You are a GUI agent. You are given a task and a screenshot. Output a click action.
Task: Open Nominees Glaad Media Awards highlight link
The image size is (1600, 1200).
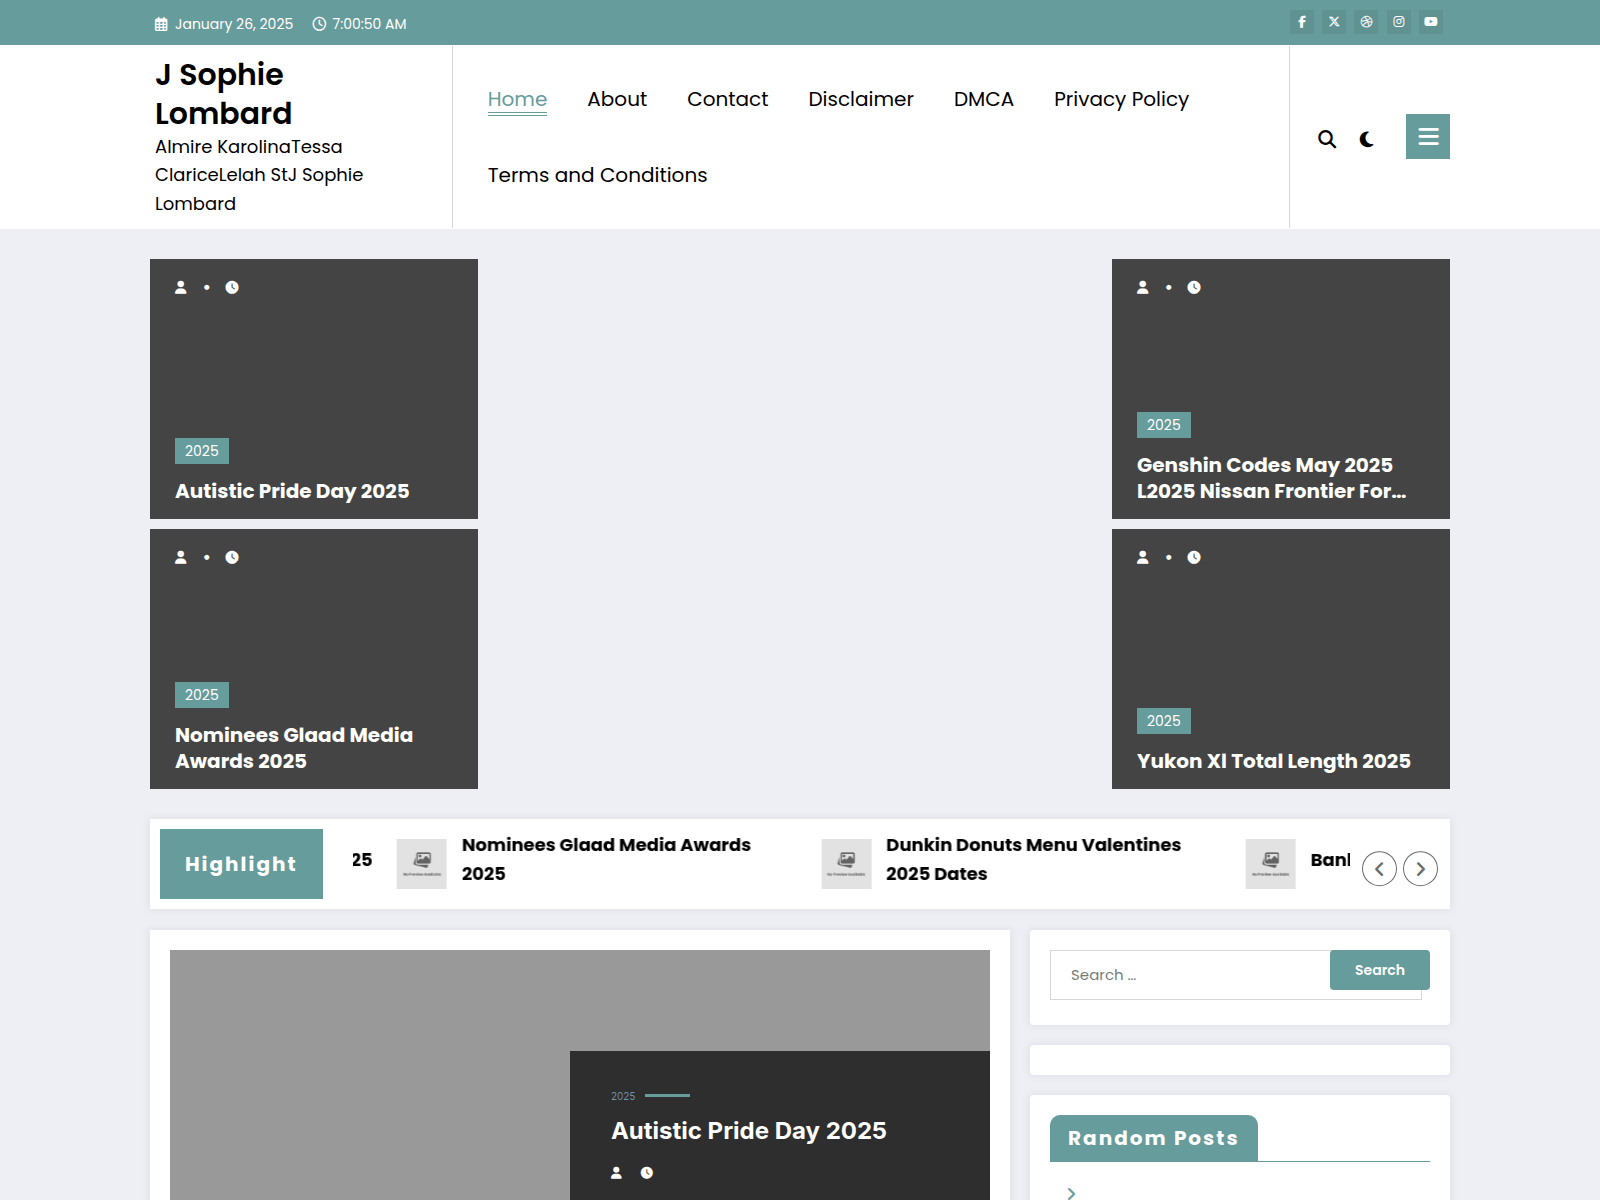tap(606, 859)
